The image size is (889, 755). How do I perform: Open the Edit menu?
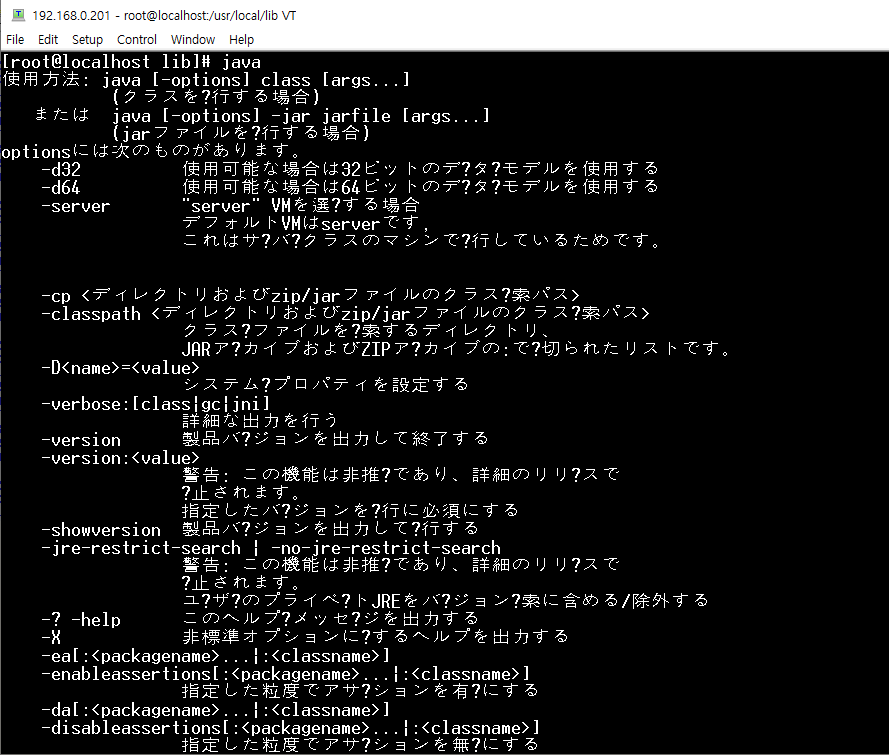tap(48, 40)
